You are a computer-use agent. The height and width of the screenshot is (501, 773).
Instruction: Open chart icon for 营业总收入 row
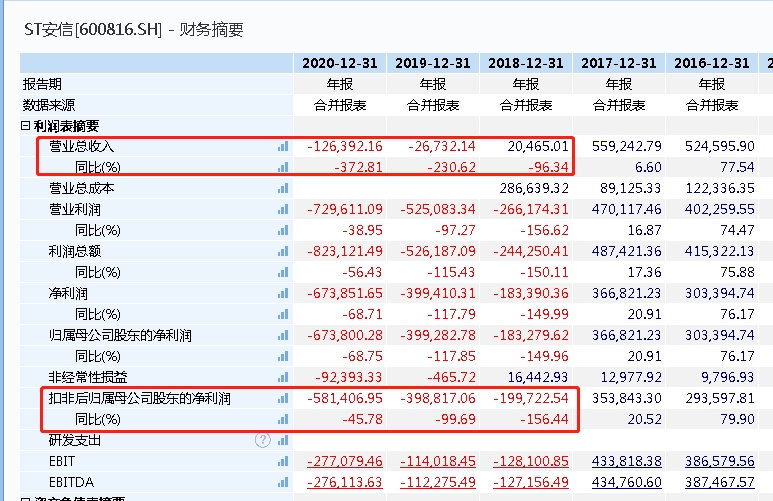[282, 146]
